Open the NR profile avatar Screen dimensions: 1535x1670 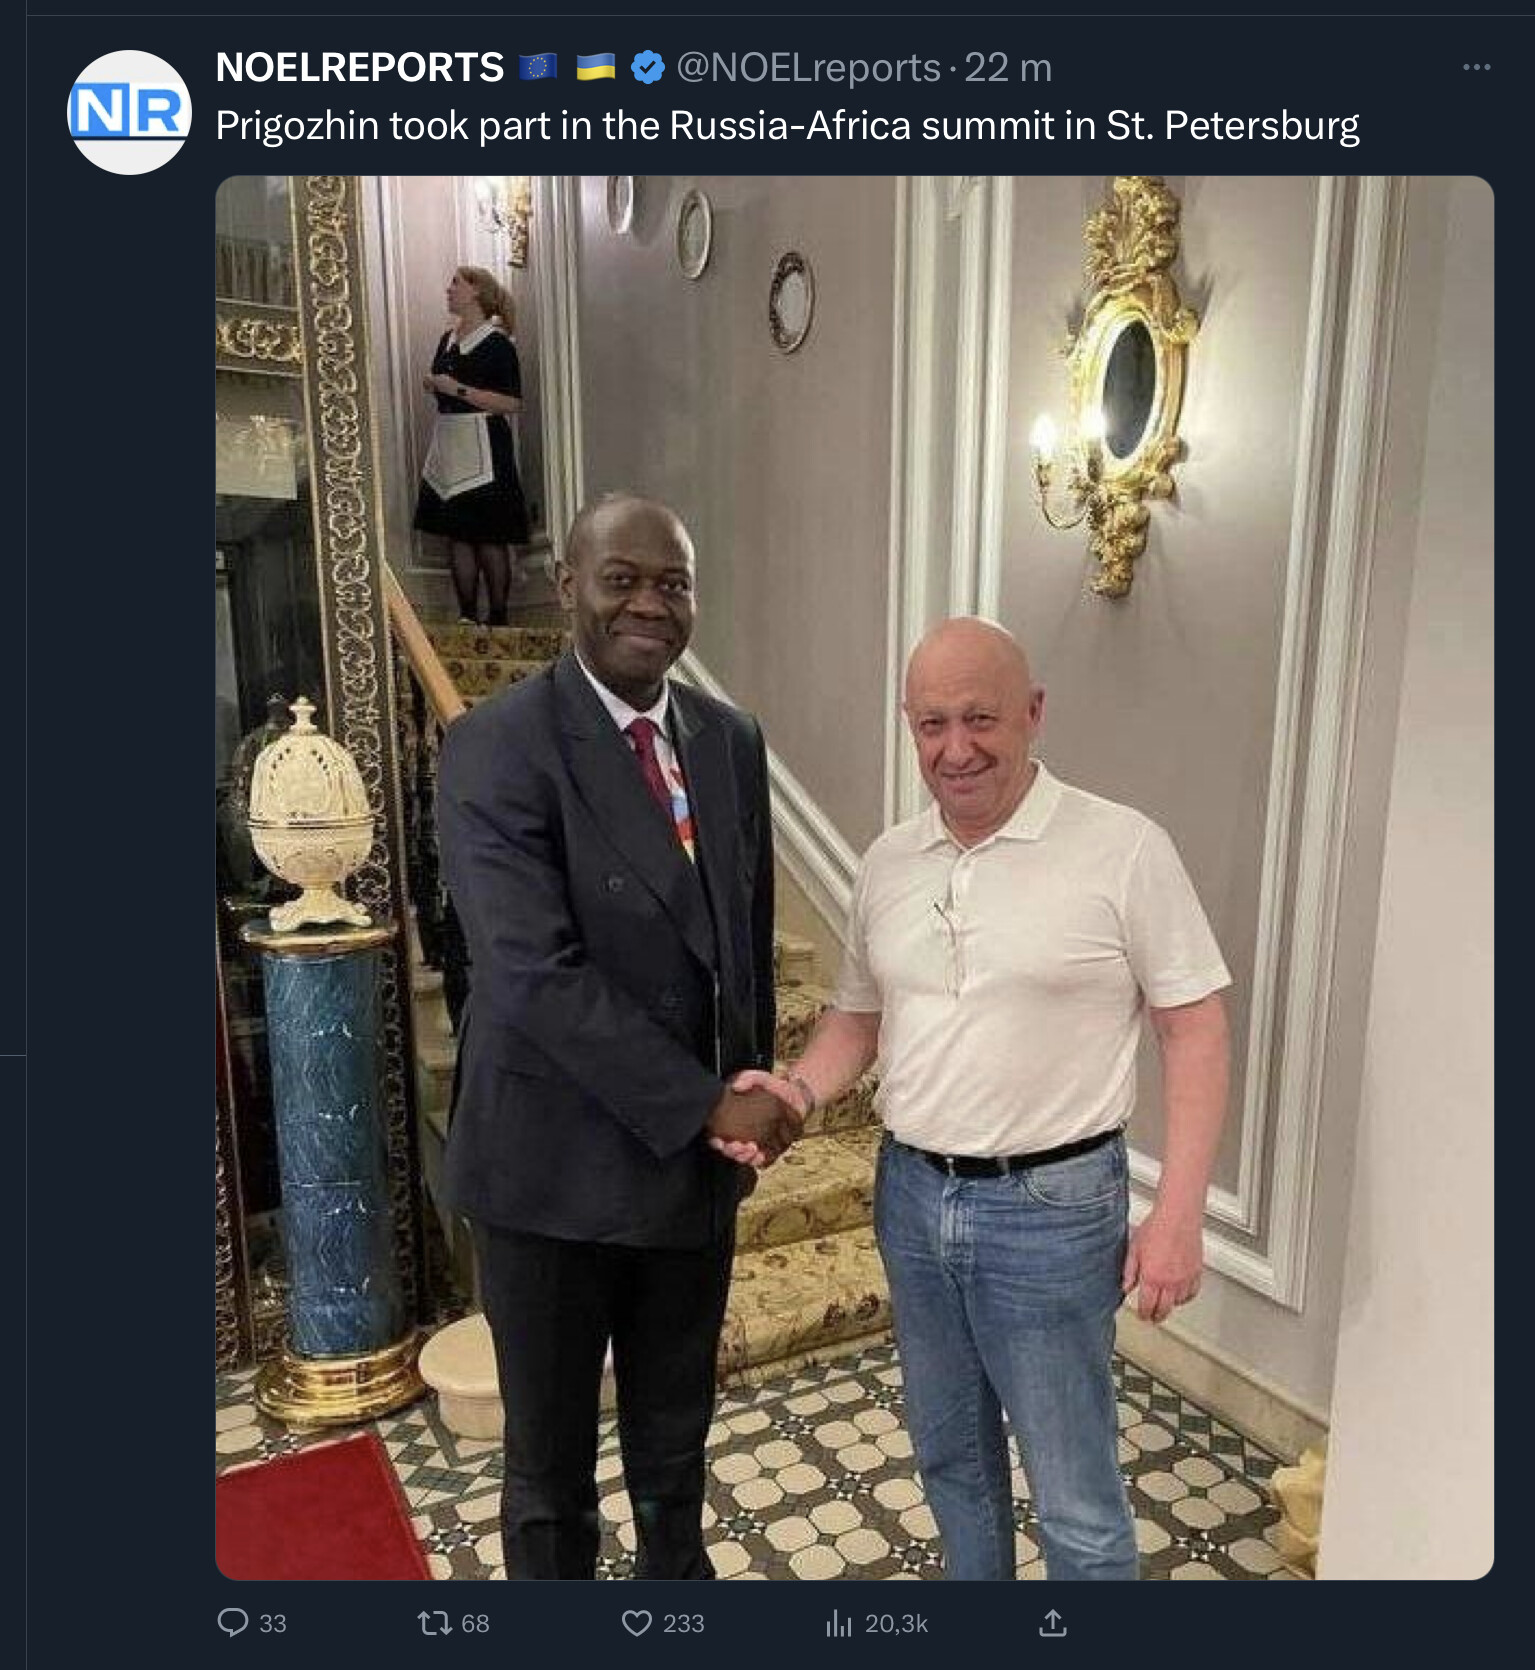[x=129, y=112]
